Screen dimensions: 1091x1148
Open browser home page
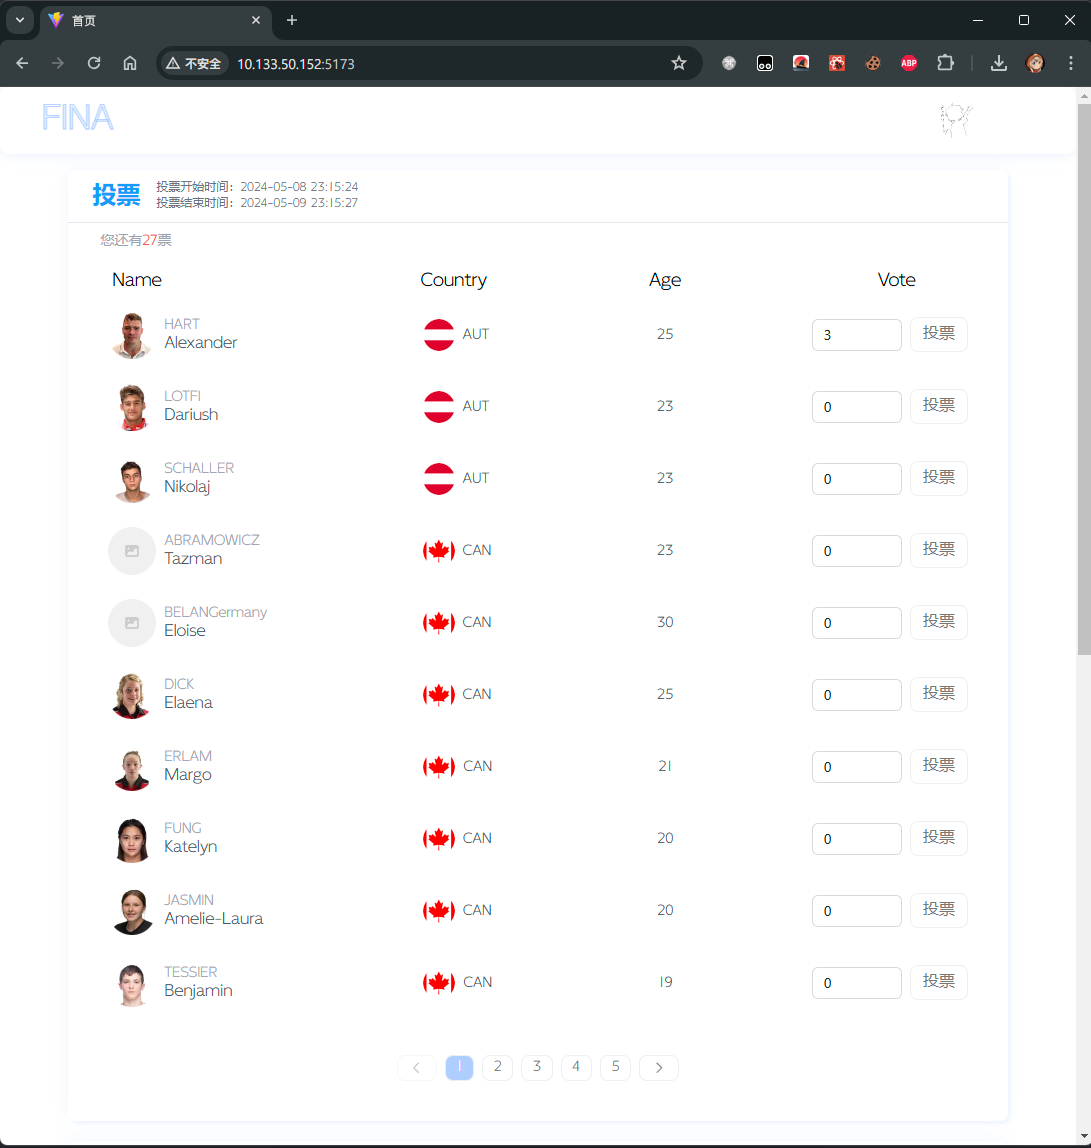pyautogui.click(x=130, y=64)
